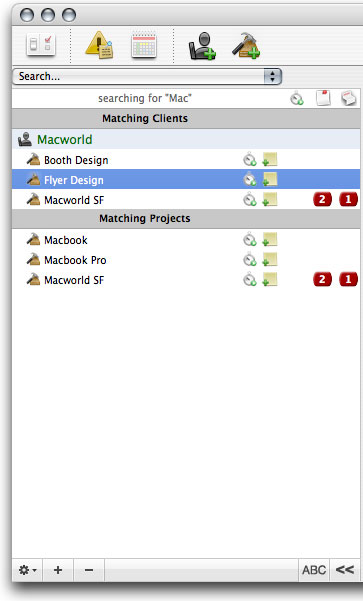Click the minus remove button
This screenshot has height=601, width=363.
point(89,570)
